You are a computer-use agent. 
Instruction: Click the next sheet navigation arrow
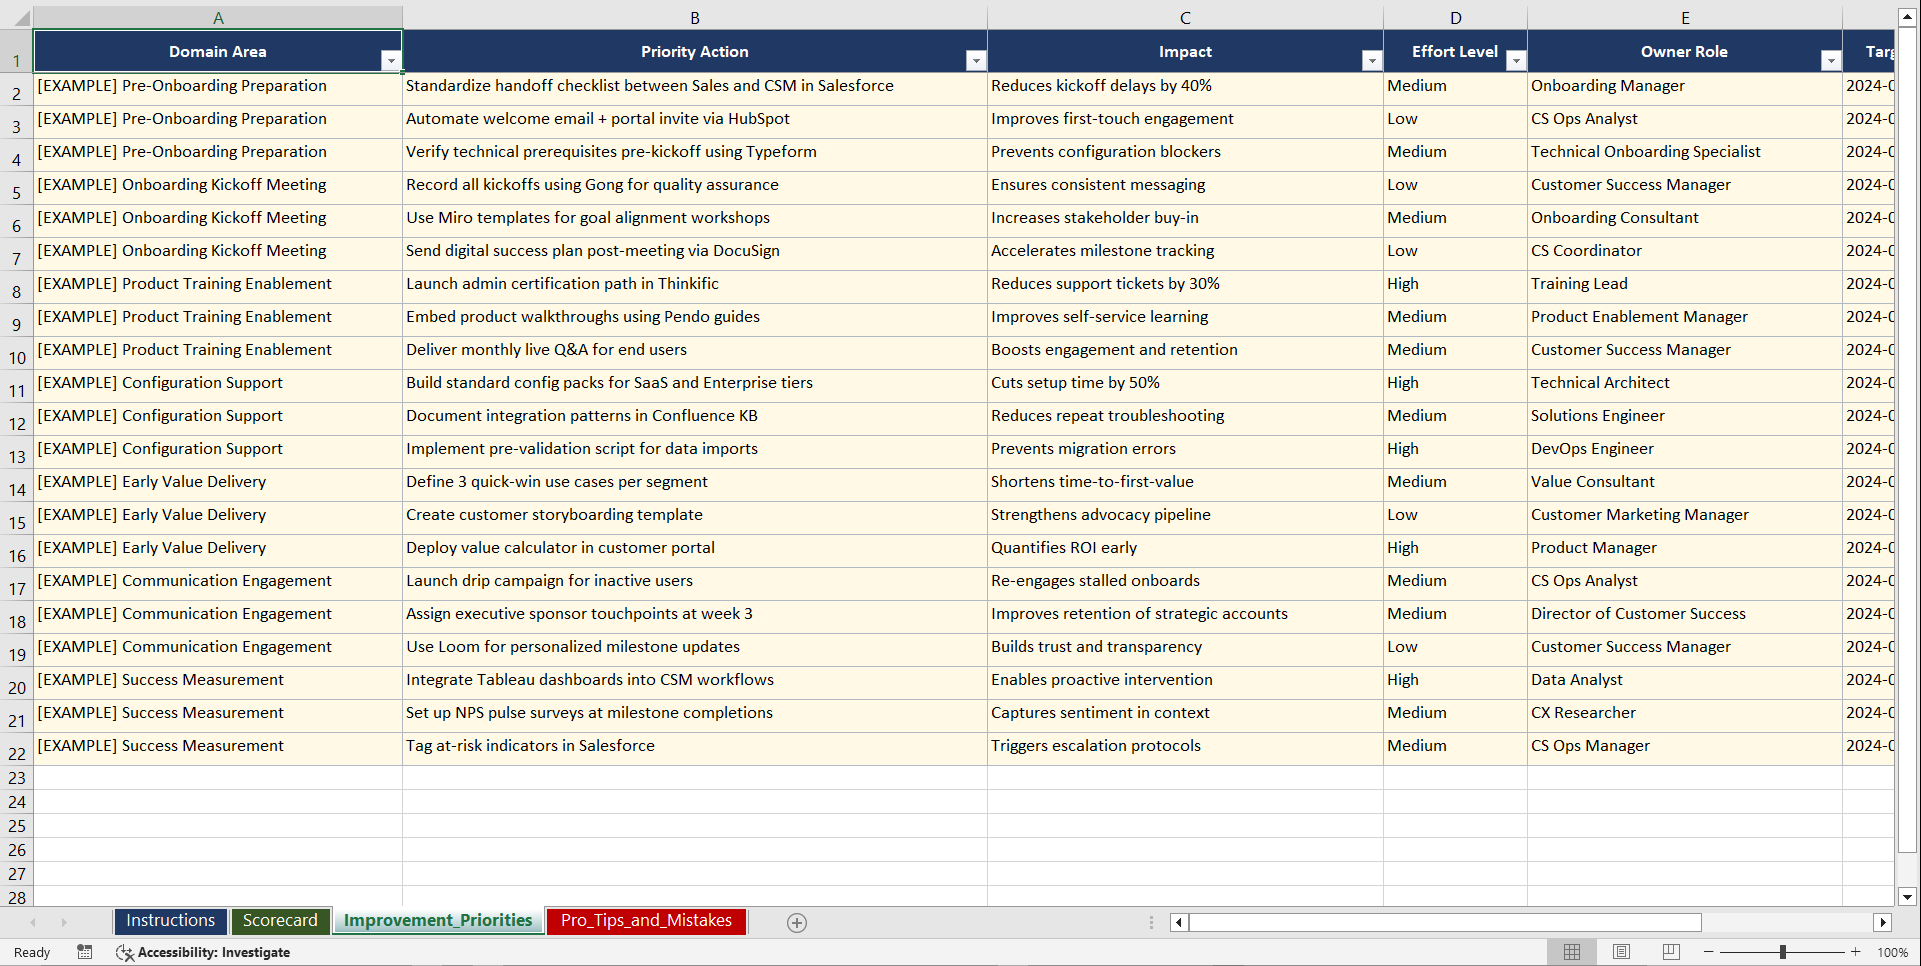tap(64, 922)
